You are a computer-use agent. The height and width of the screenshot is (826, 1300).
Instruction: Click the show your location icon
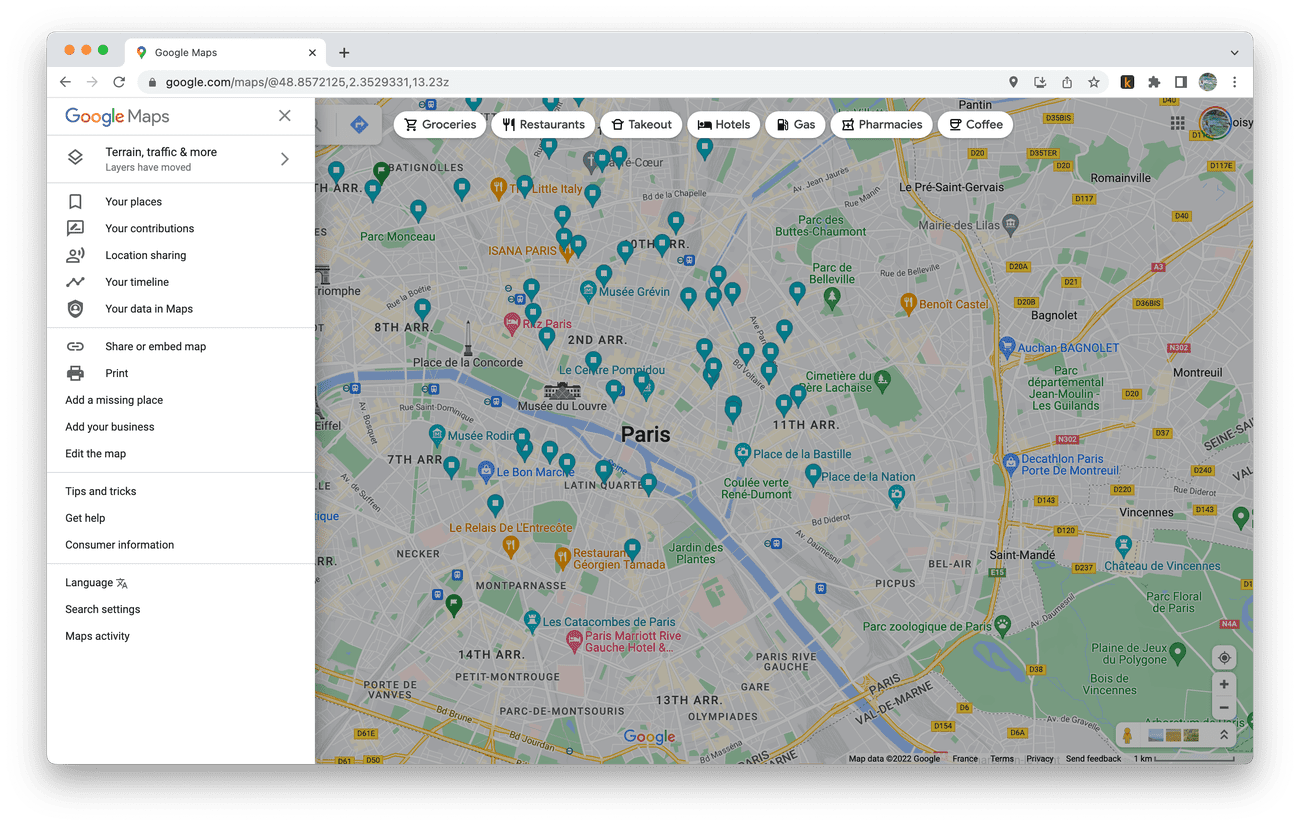point(1224,658)
